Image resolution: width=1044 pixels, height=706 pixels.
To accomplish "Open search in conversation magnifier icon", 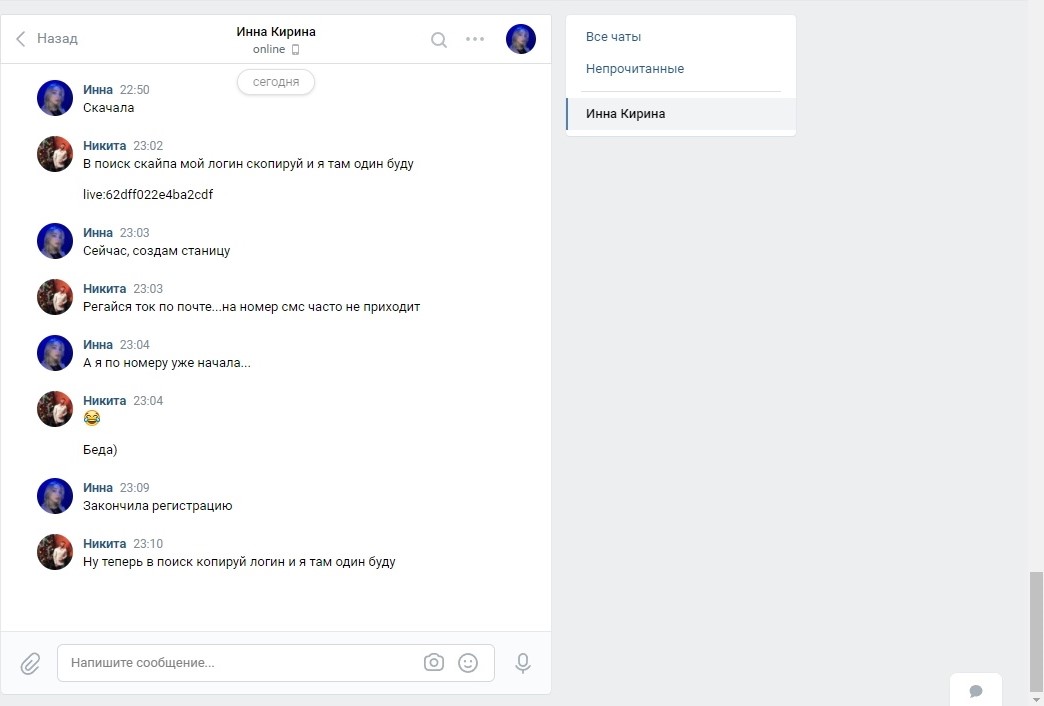I will click(x=439, y=39).
